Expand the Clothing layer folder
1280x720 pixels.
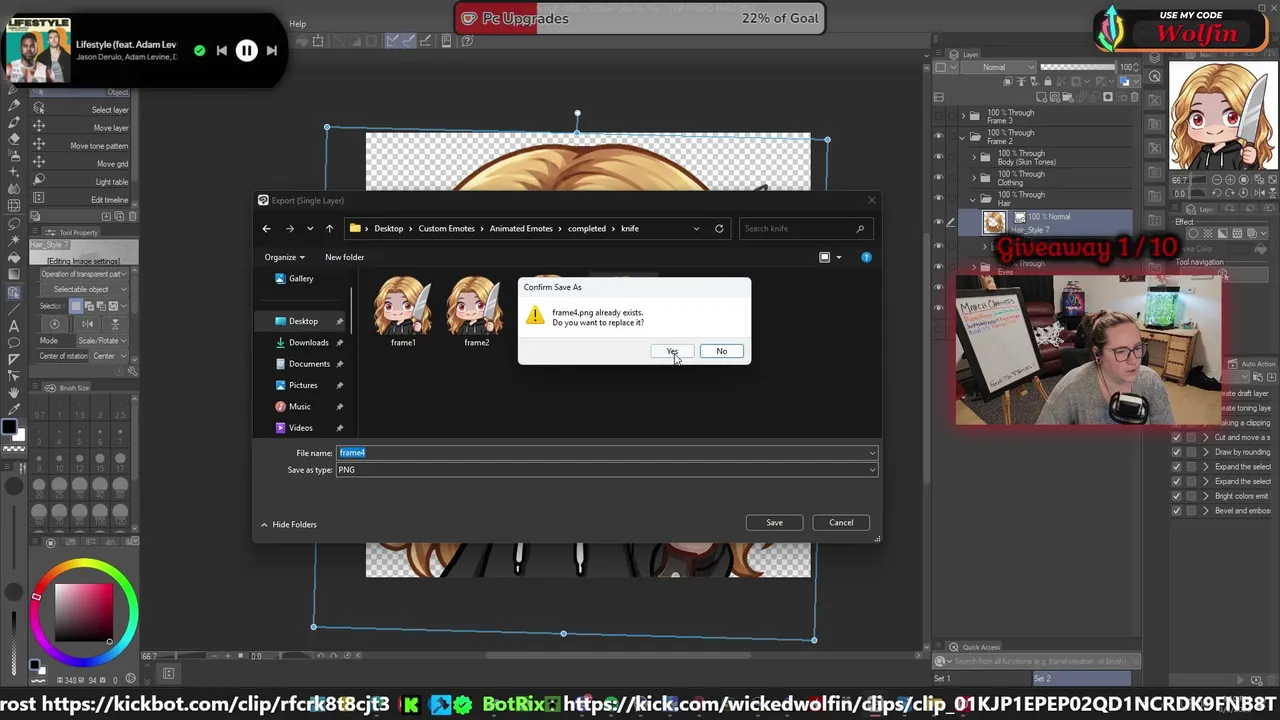point(975,178)
